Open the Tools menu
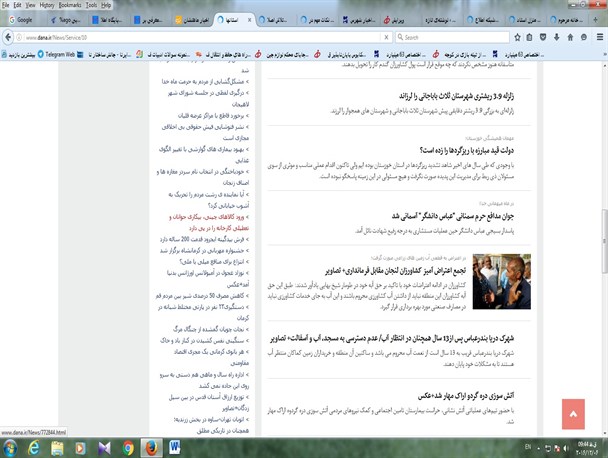 (91, 5)
